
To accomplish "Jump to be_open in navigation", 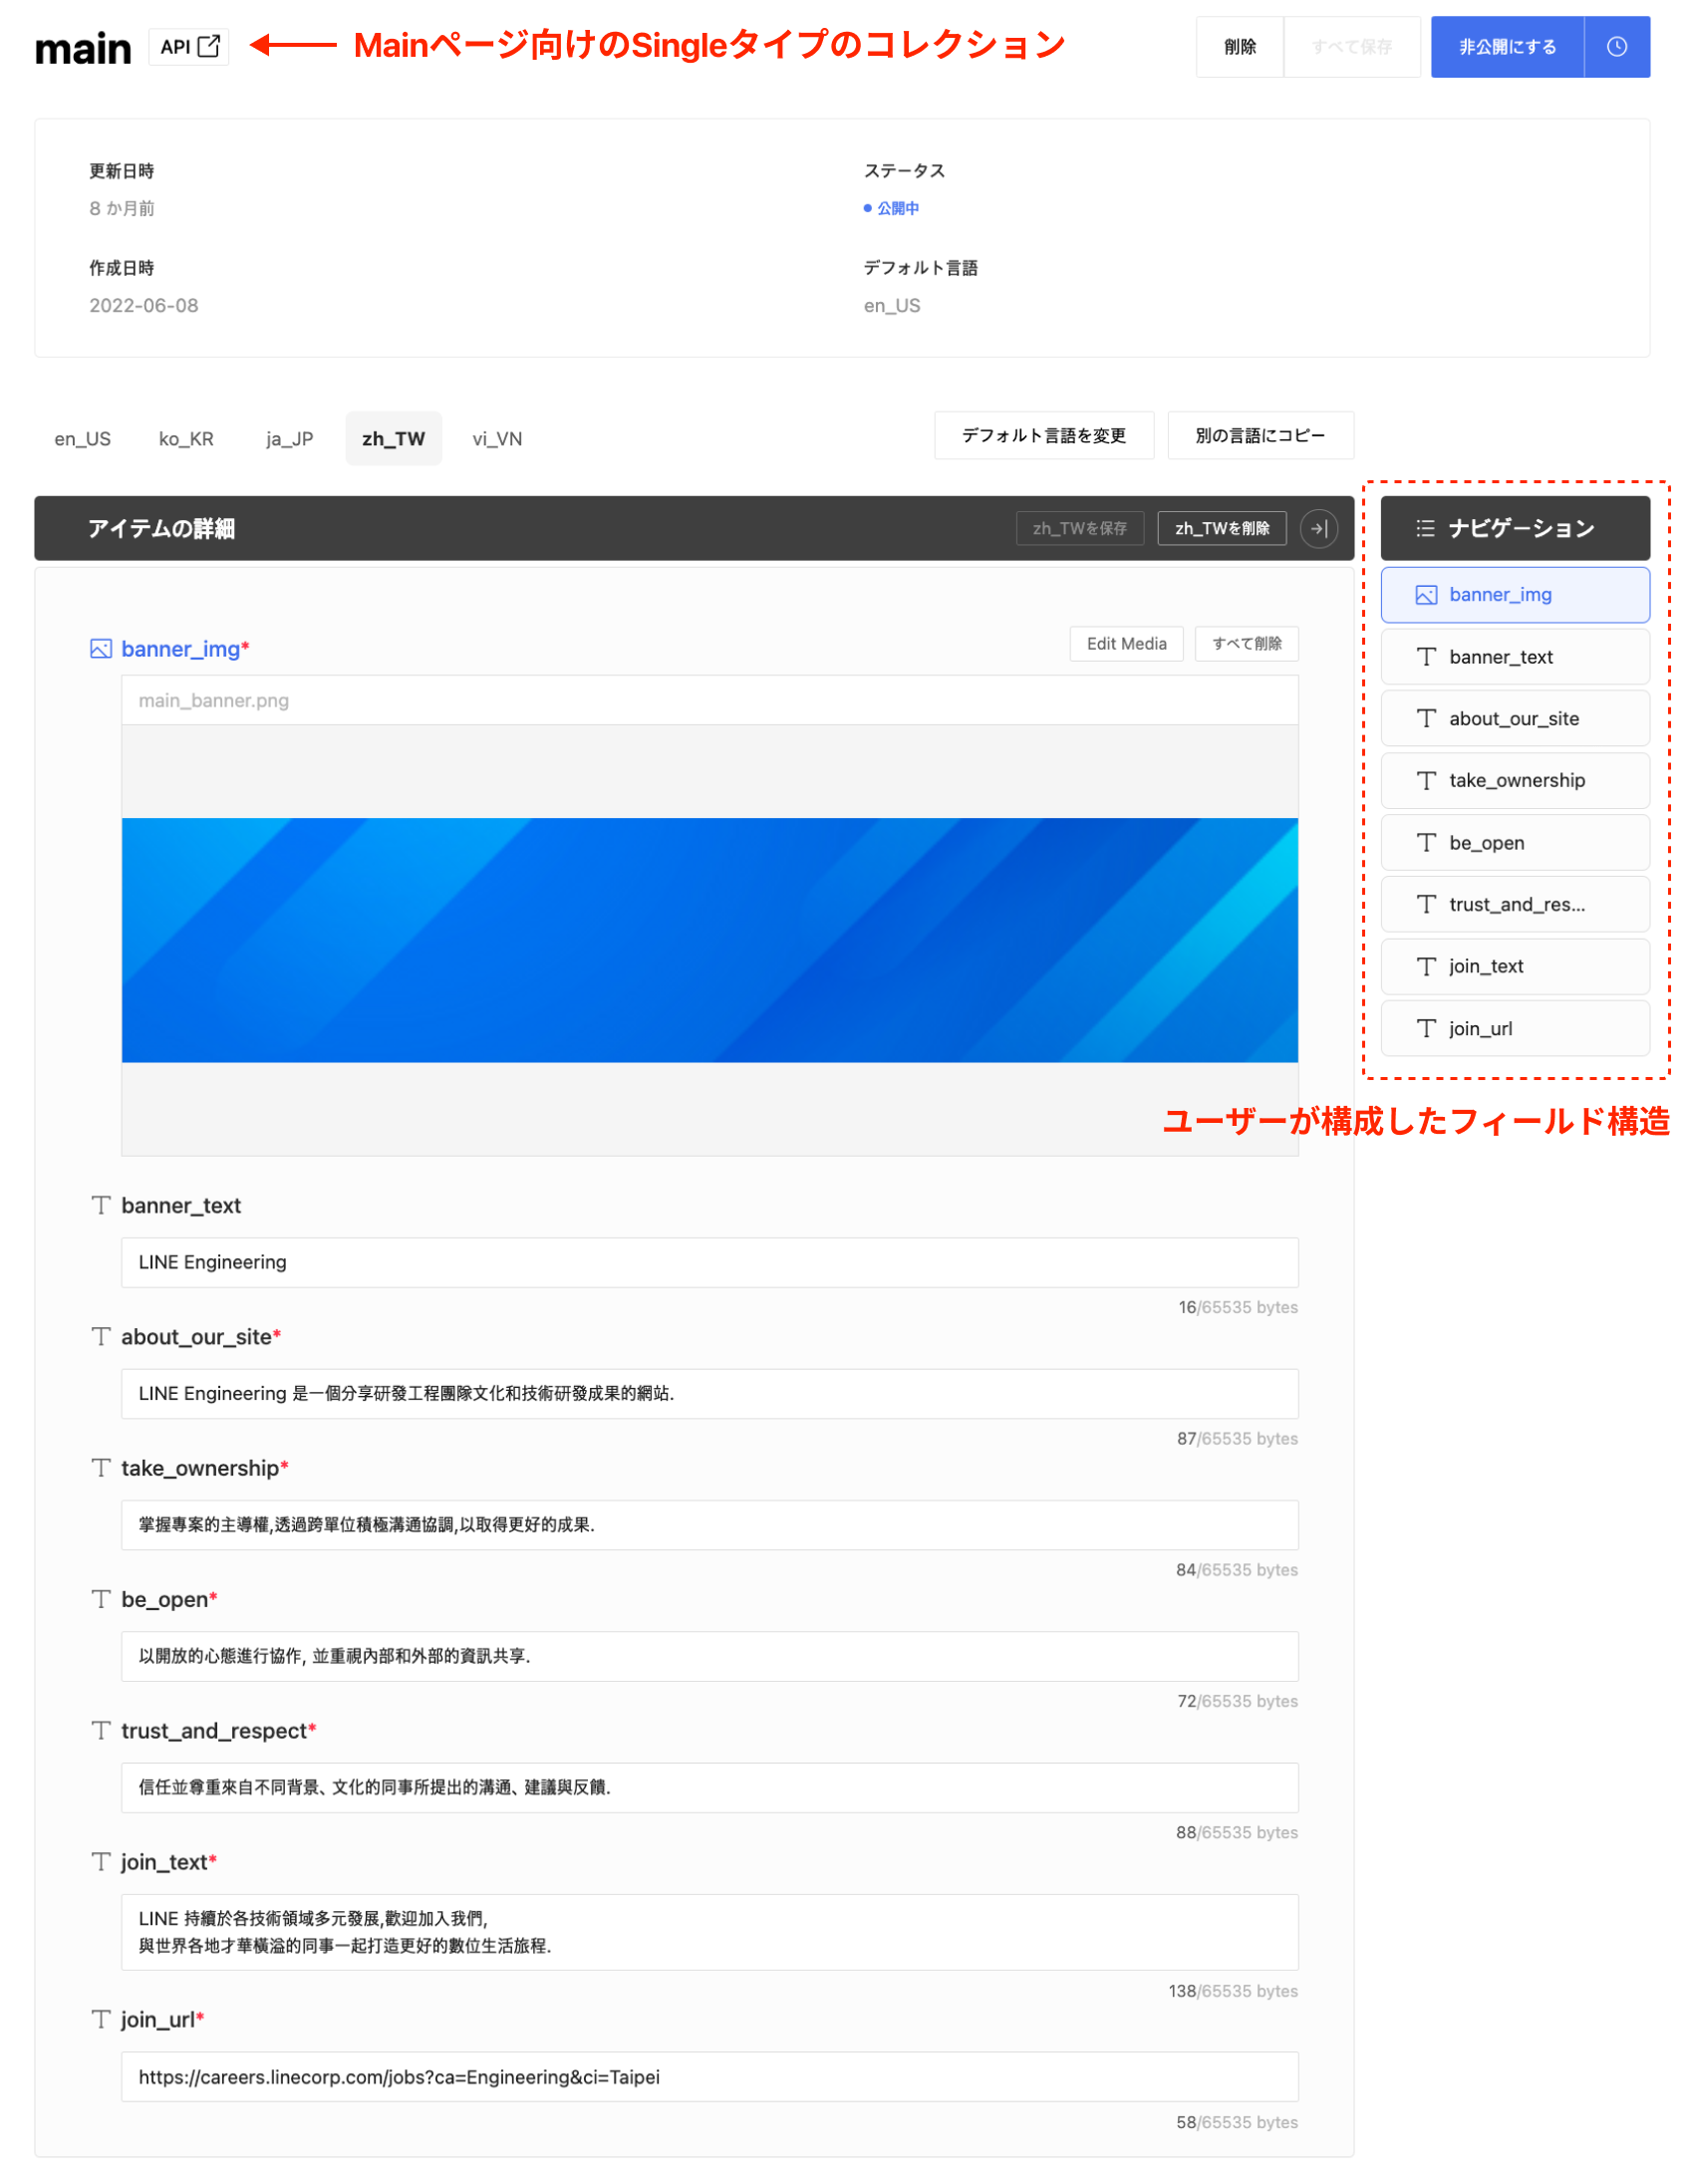I will click(x=1515, y=843).
